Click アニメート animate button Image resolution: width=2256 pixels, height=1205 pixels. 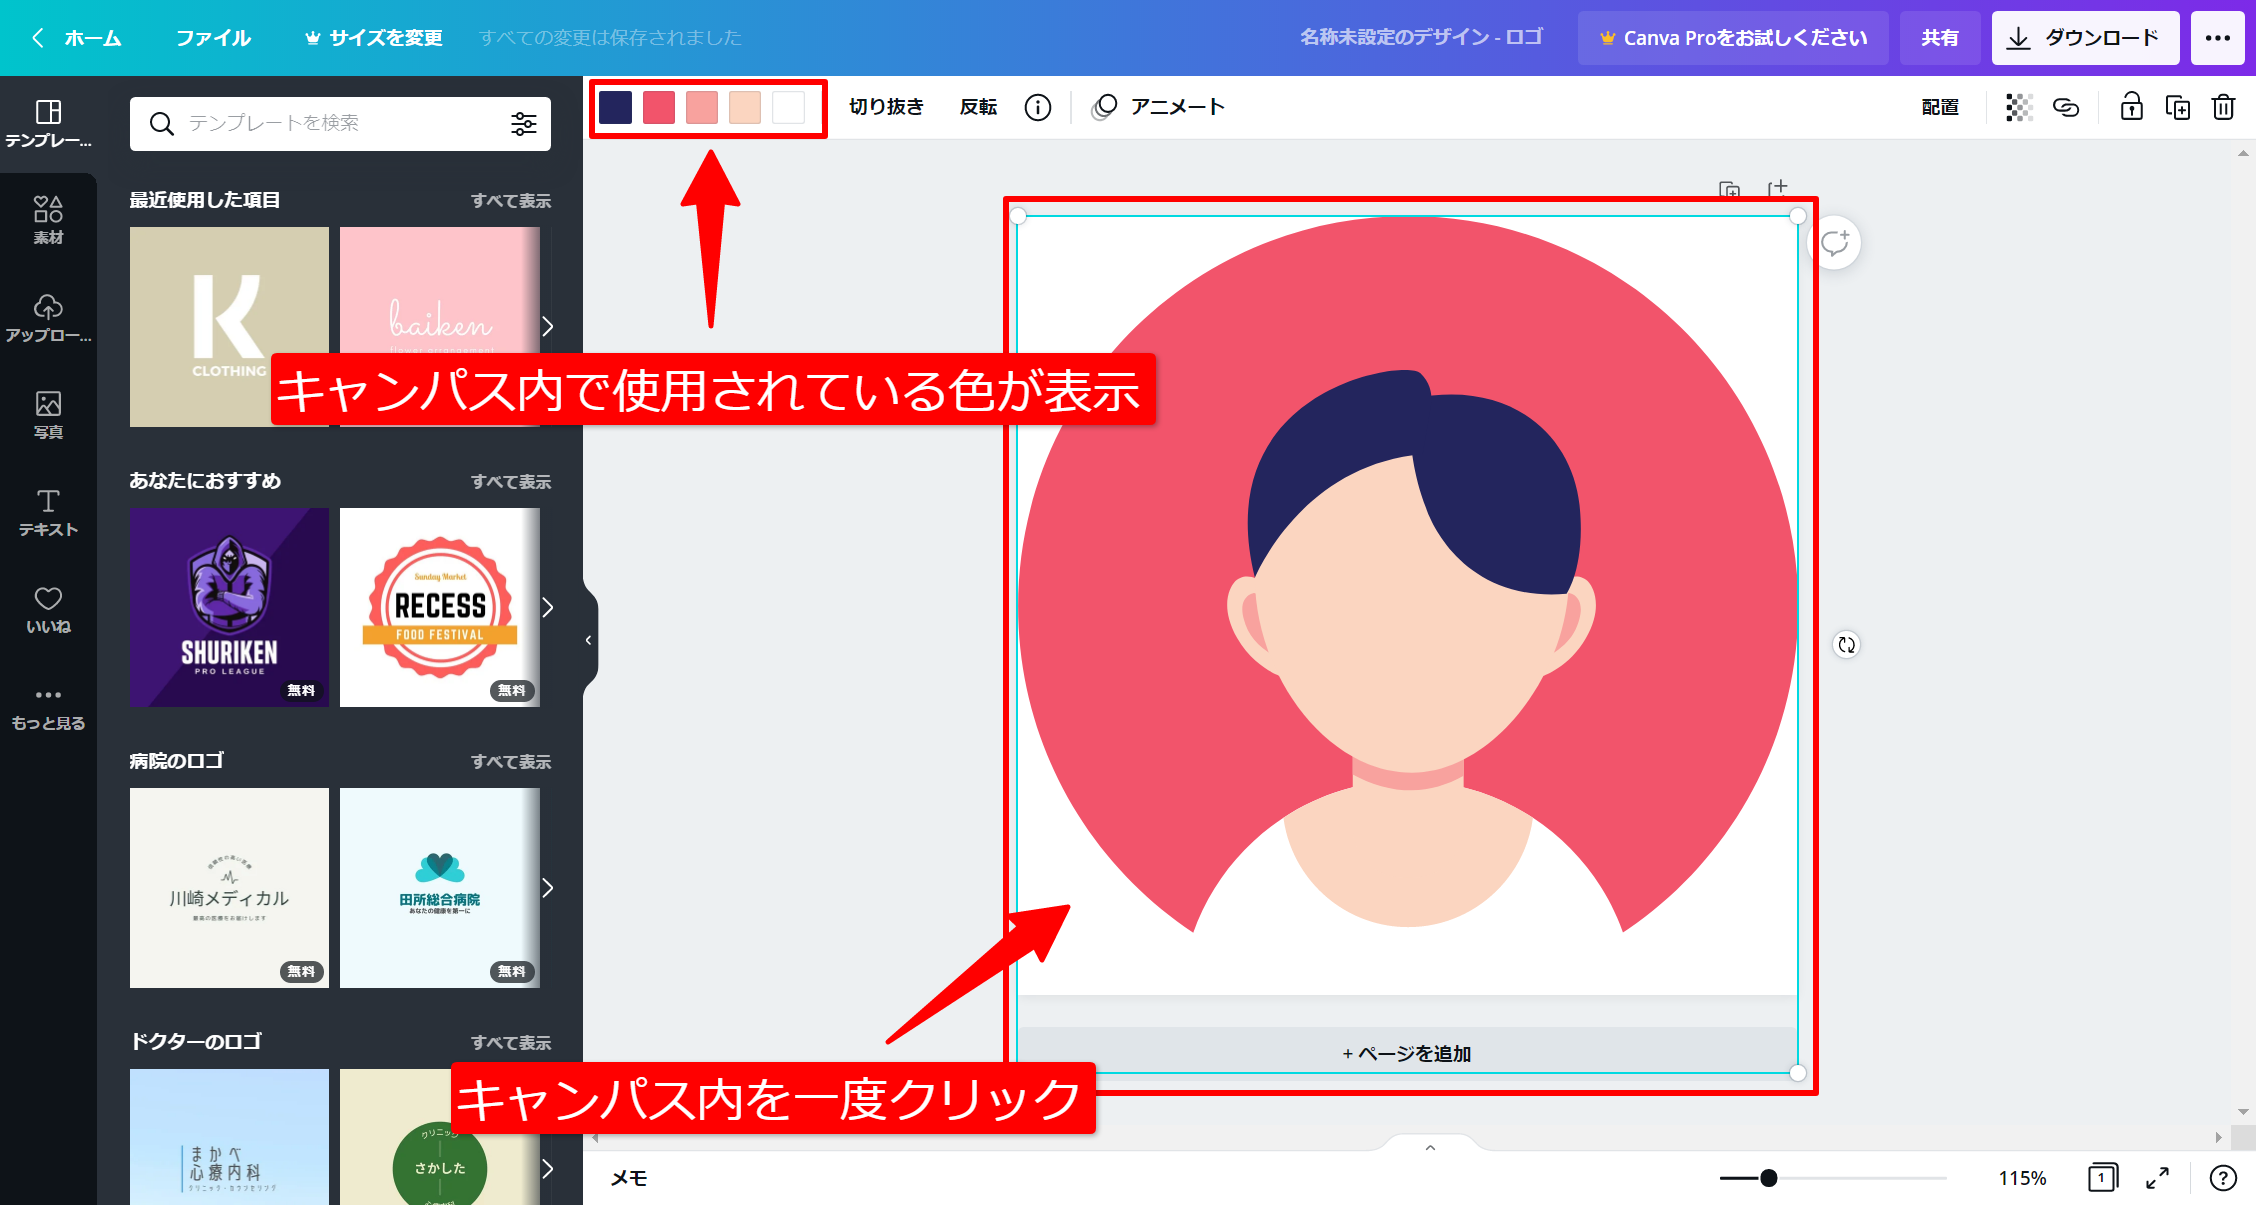pyautogui.click(x=1158, y=107)
